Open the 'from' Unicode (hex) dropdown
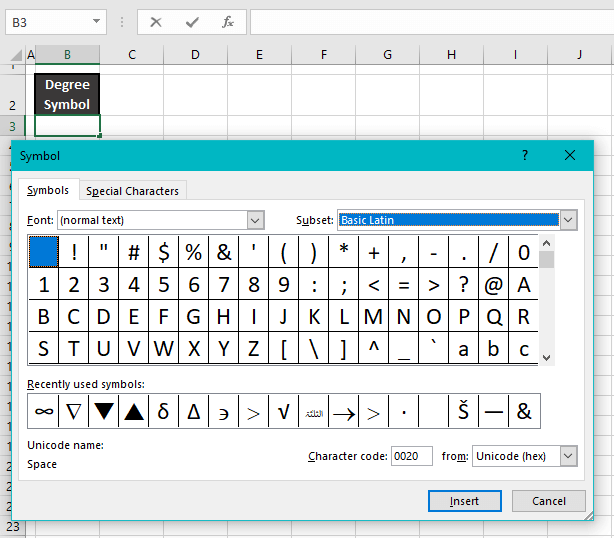614x538 pixels. [568, 456]
